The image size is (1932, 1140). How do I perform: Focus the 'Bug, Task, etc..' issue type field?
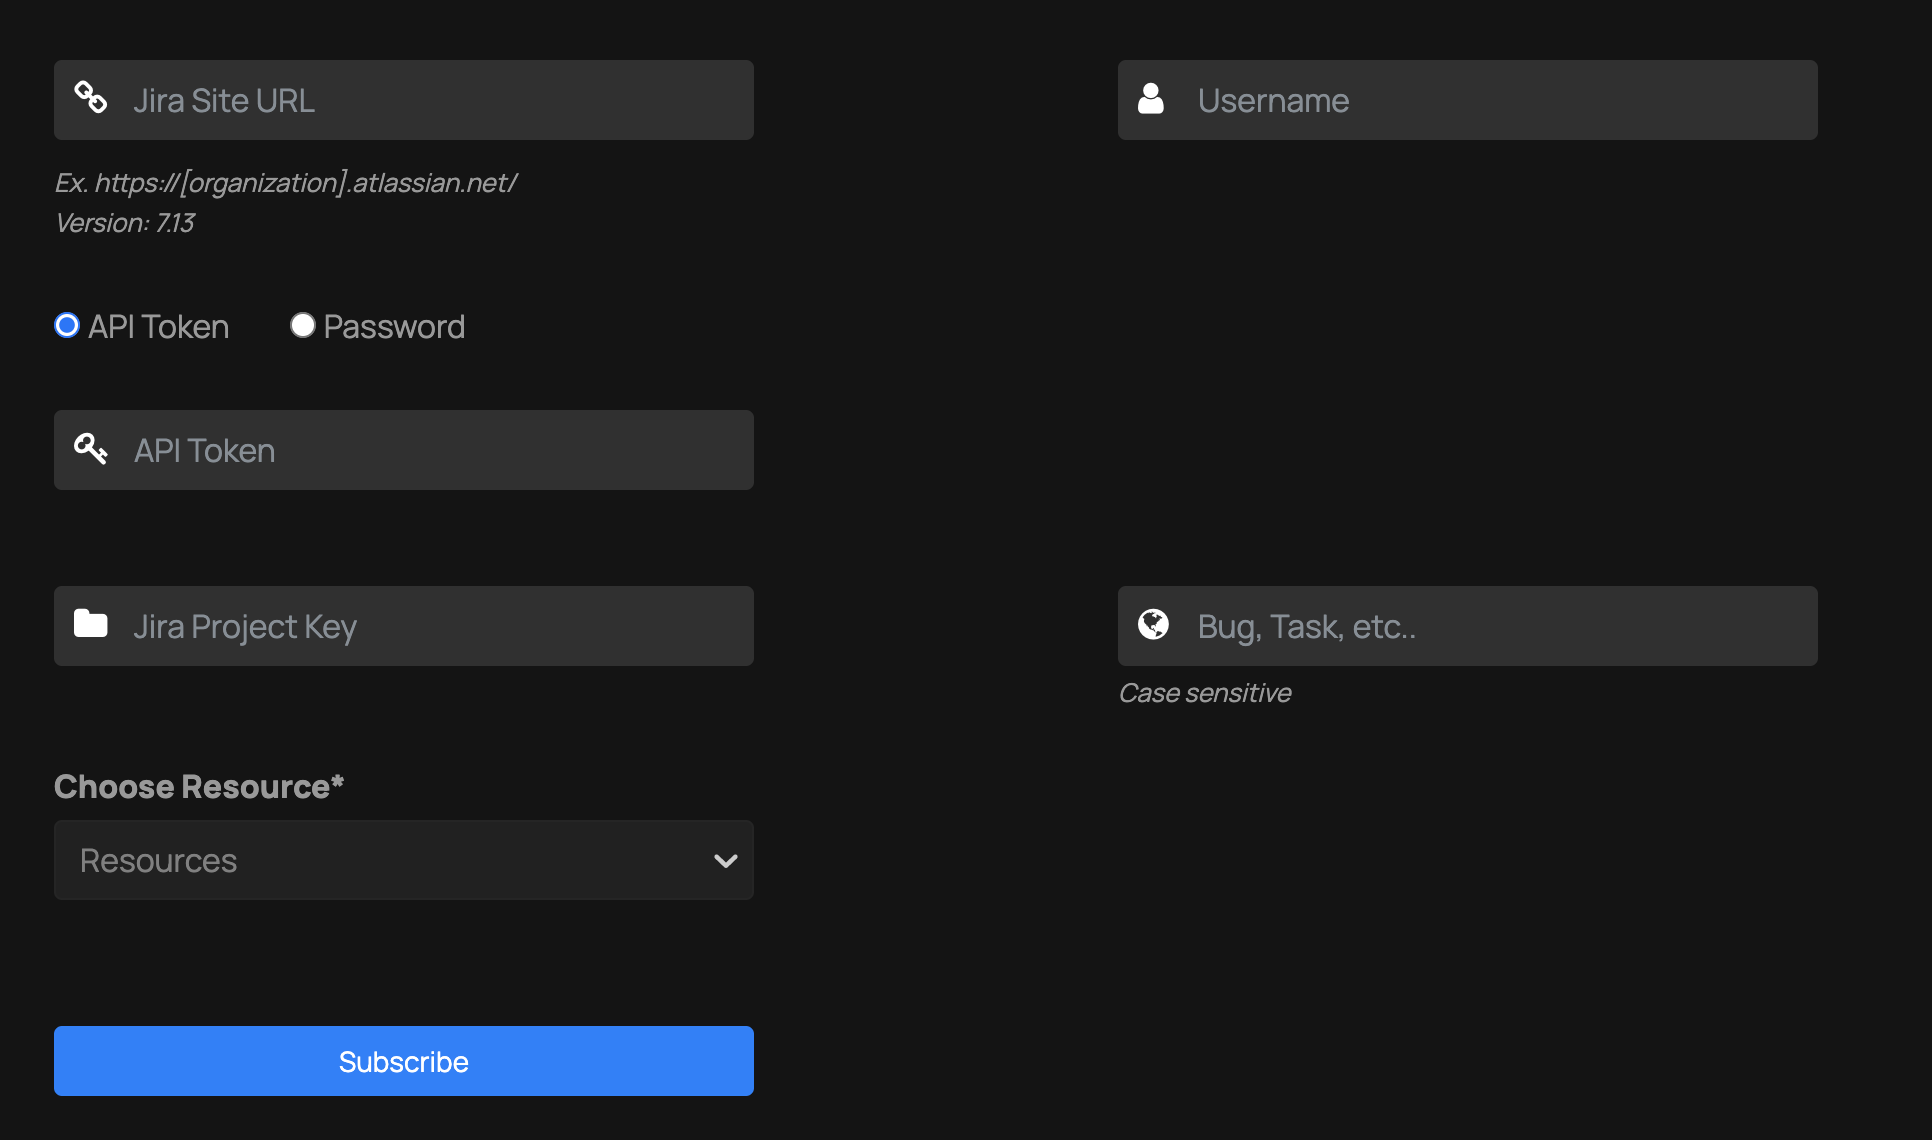point(1468,626)
